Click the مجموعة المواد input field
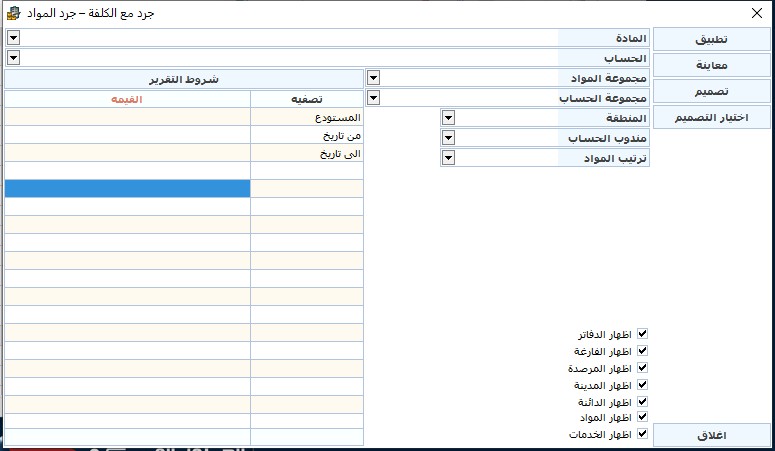 [469, 78]
